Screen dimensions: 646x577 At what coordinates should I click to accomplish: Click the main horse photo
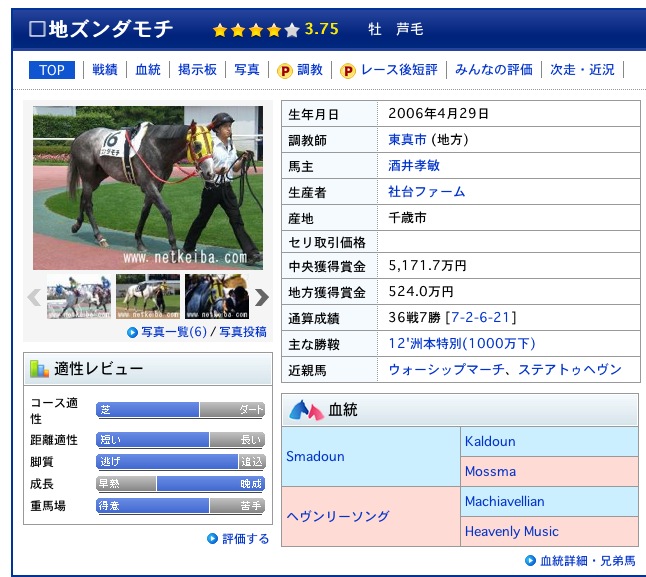tap(147, 187)
